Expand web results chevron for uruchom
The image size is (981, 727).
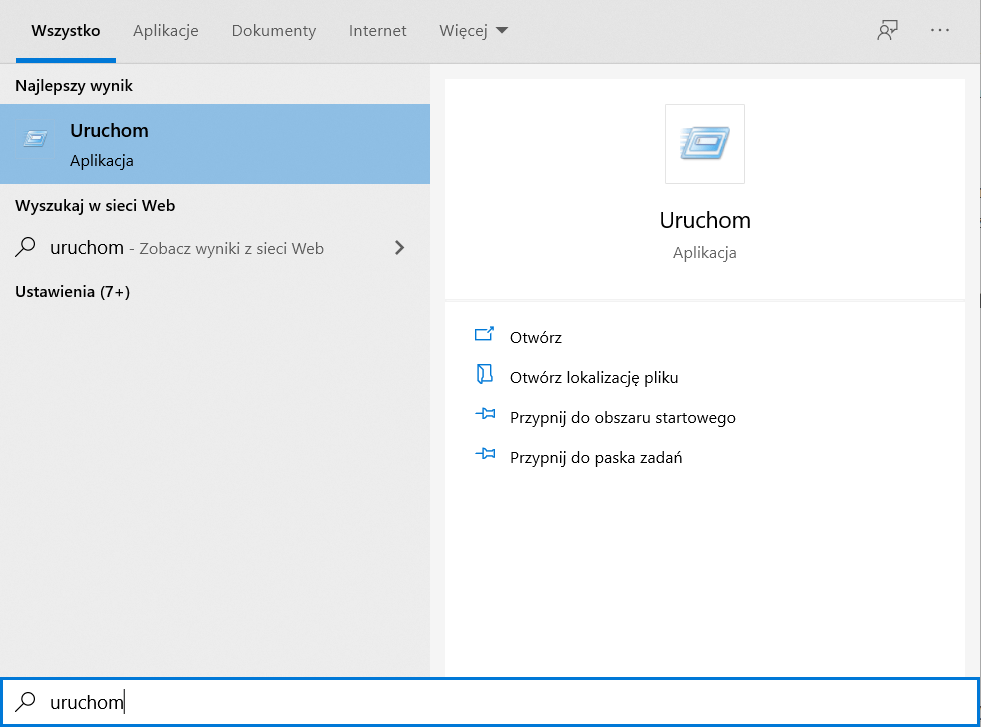pos(400,248)
